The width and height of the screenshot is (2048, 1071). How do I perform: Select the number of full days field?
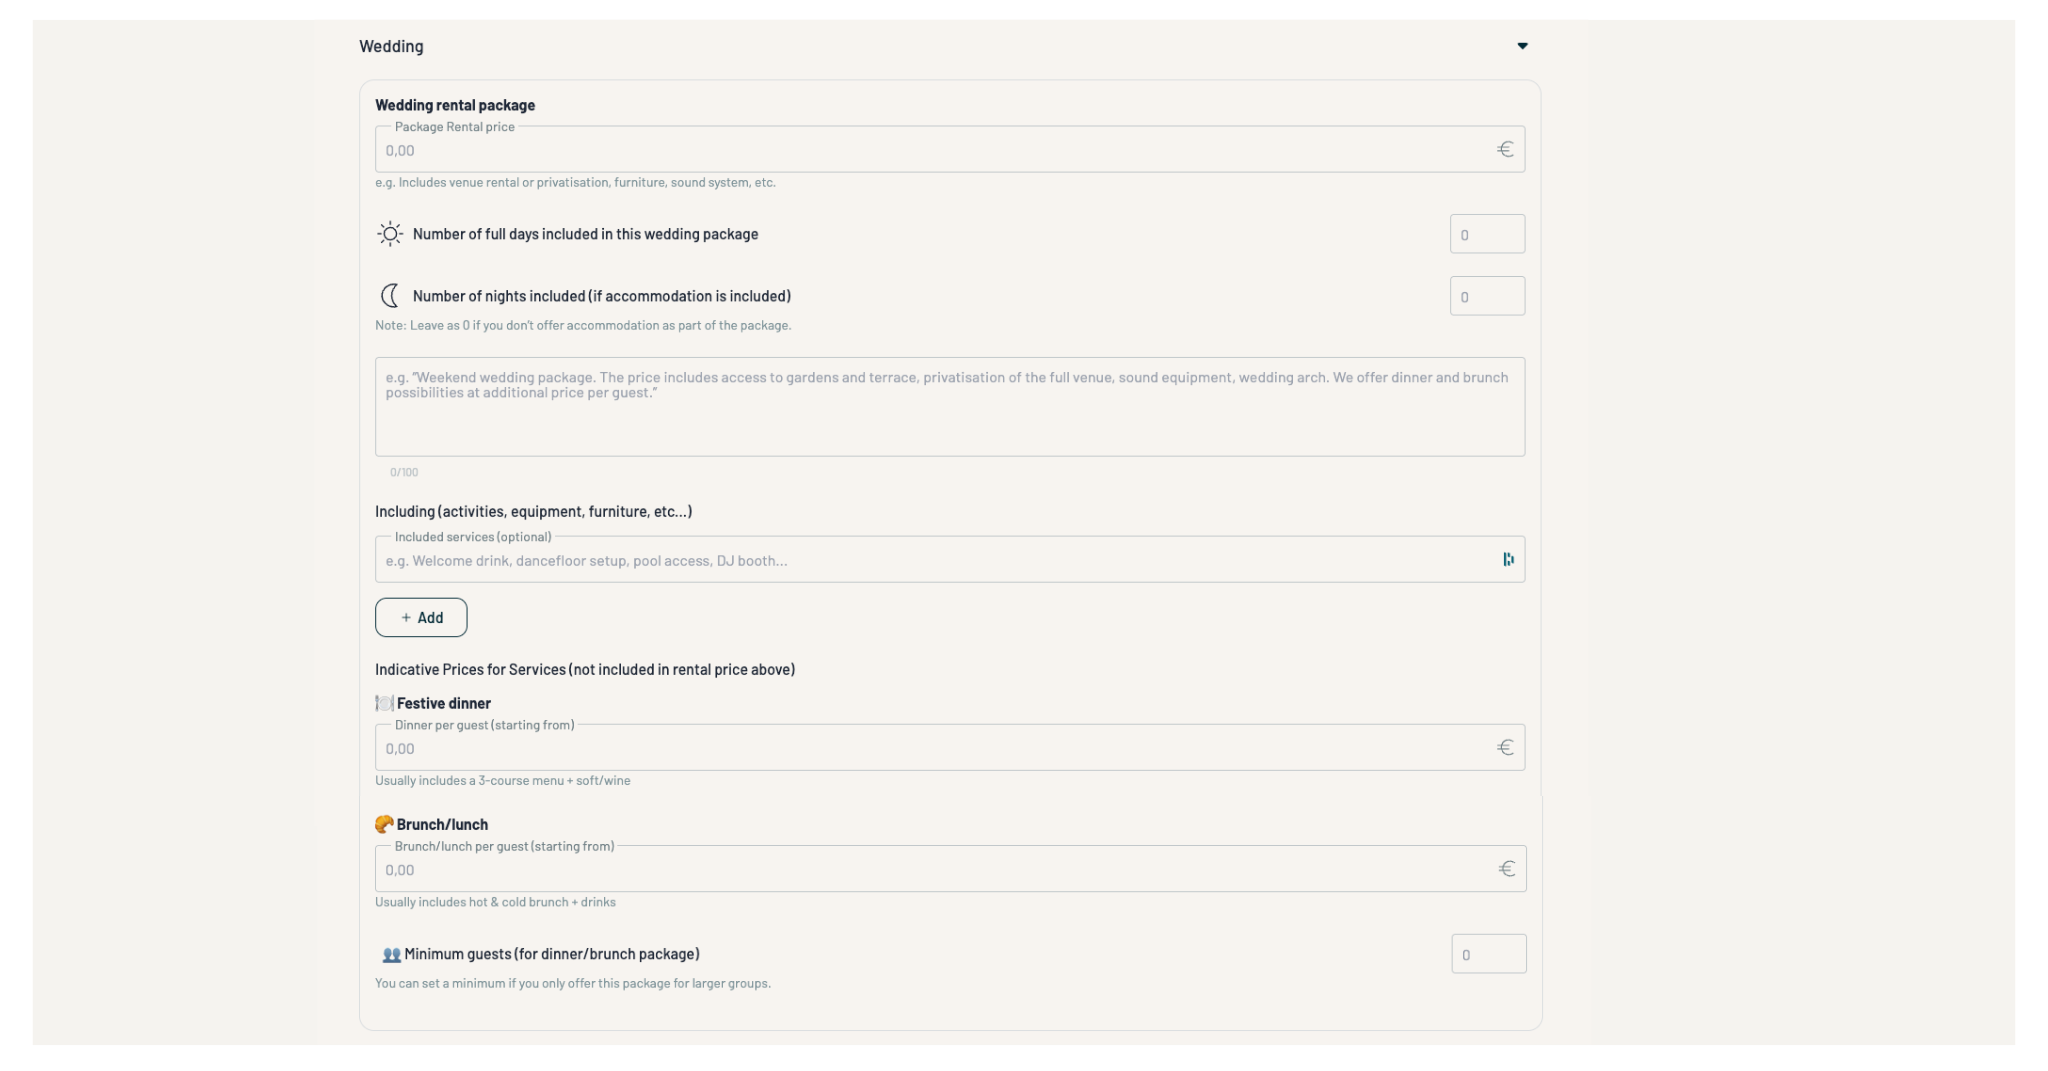click(1487, 235)
